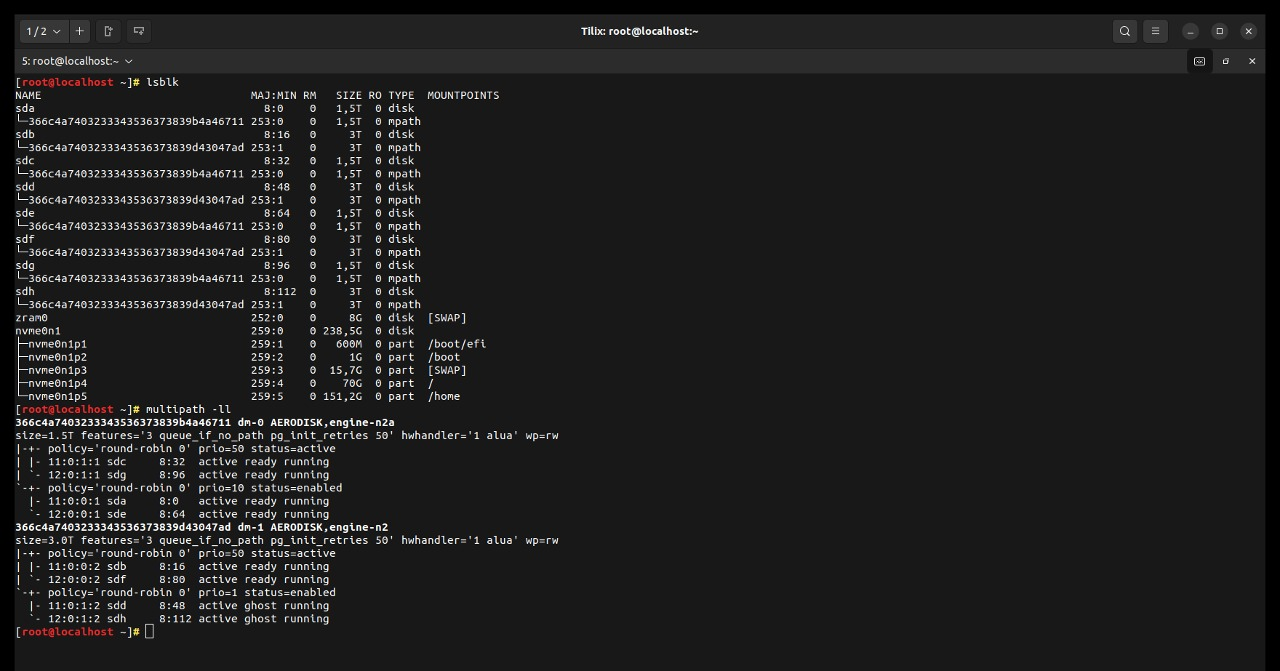Click the lsblk MOUNTPOINTS column header text
1280x671 pixels.
tap(463, 95)
